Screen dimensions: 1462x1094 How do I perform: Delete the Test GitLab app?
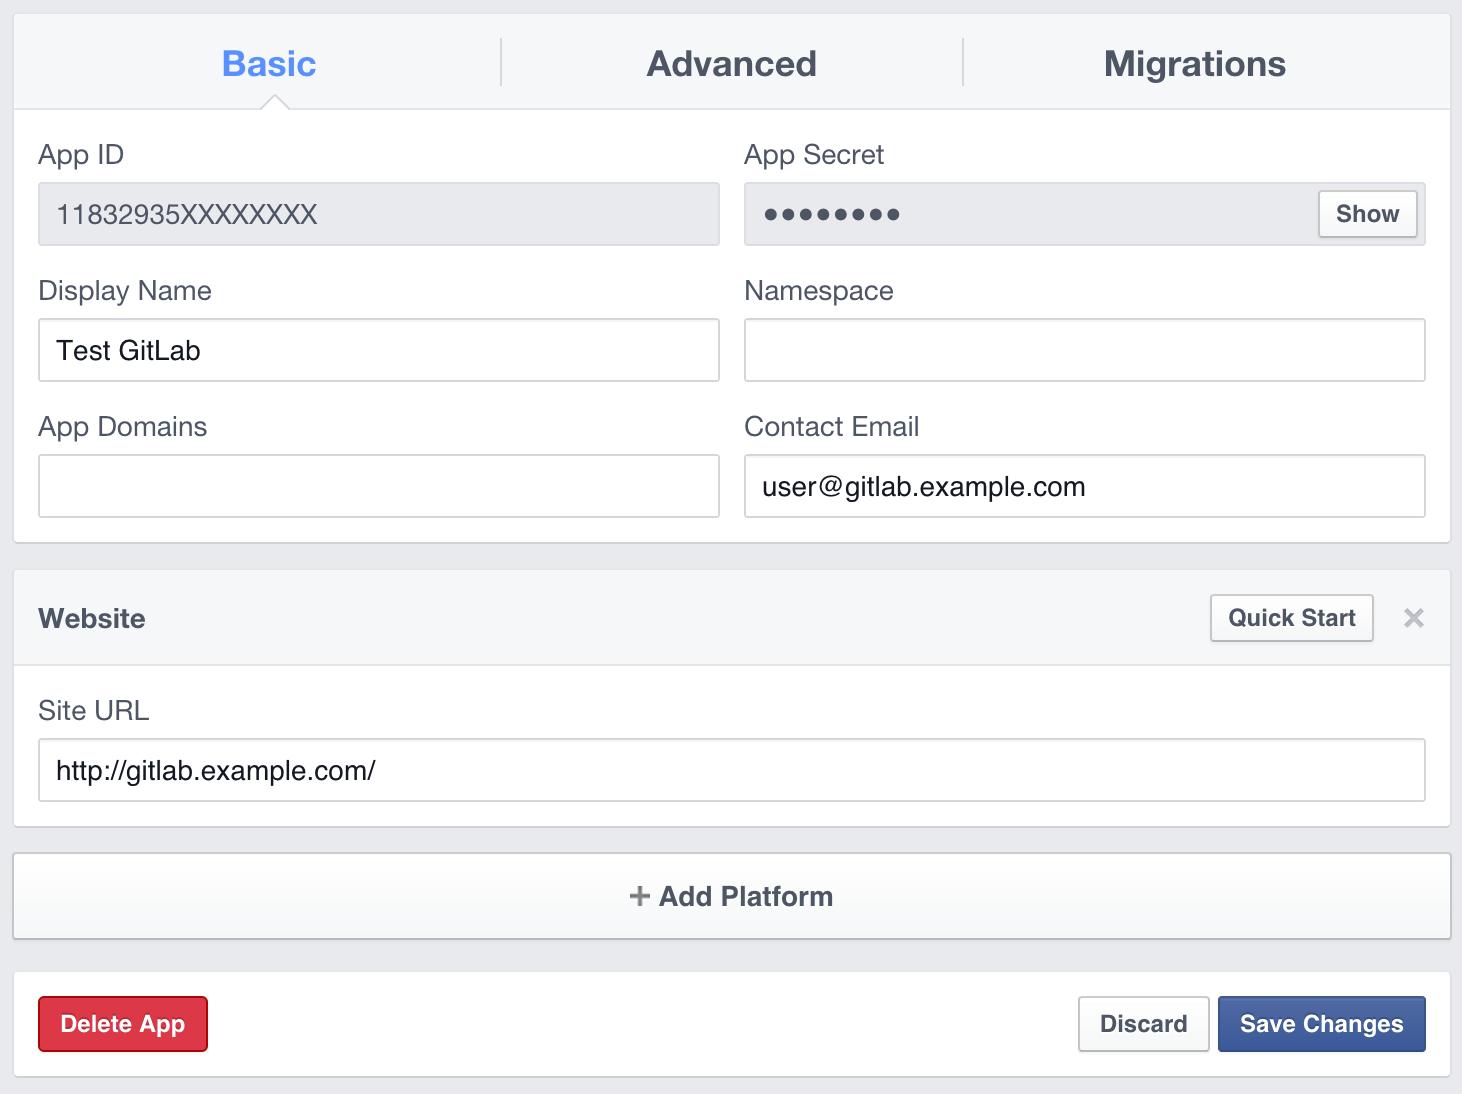point(122,1024)
